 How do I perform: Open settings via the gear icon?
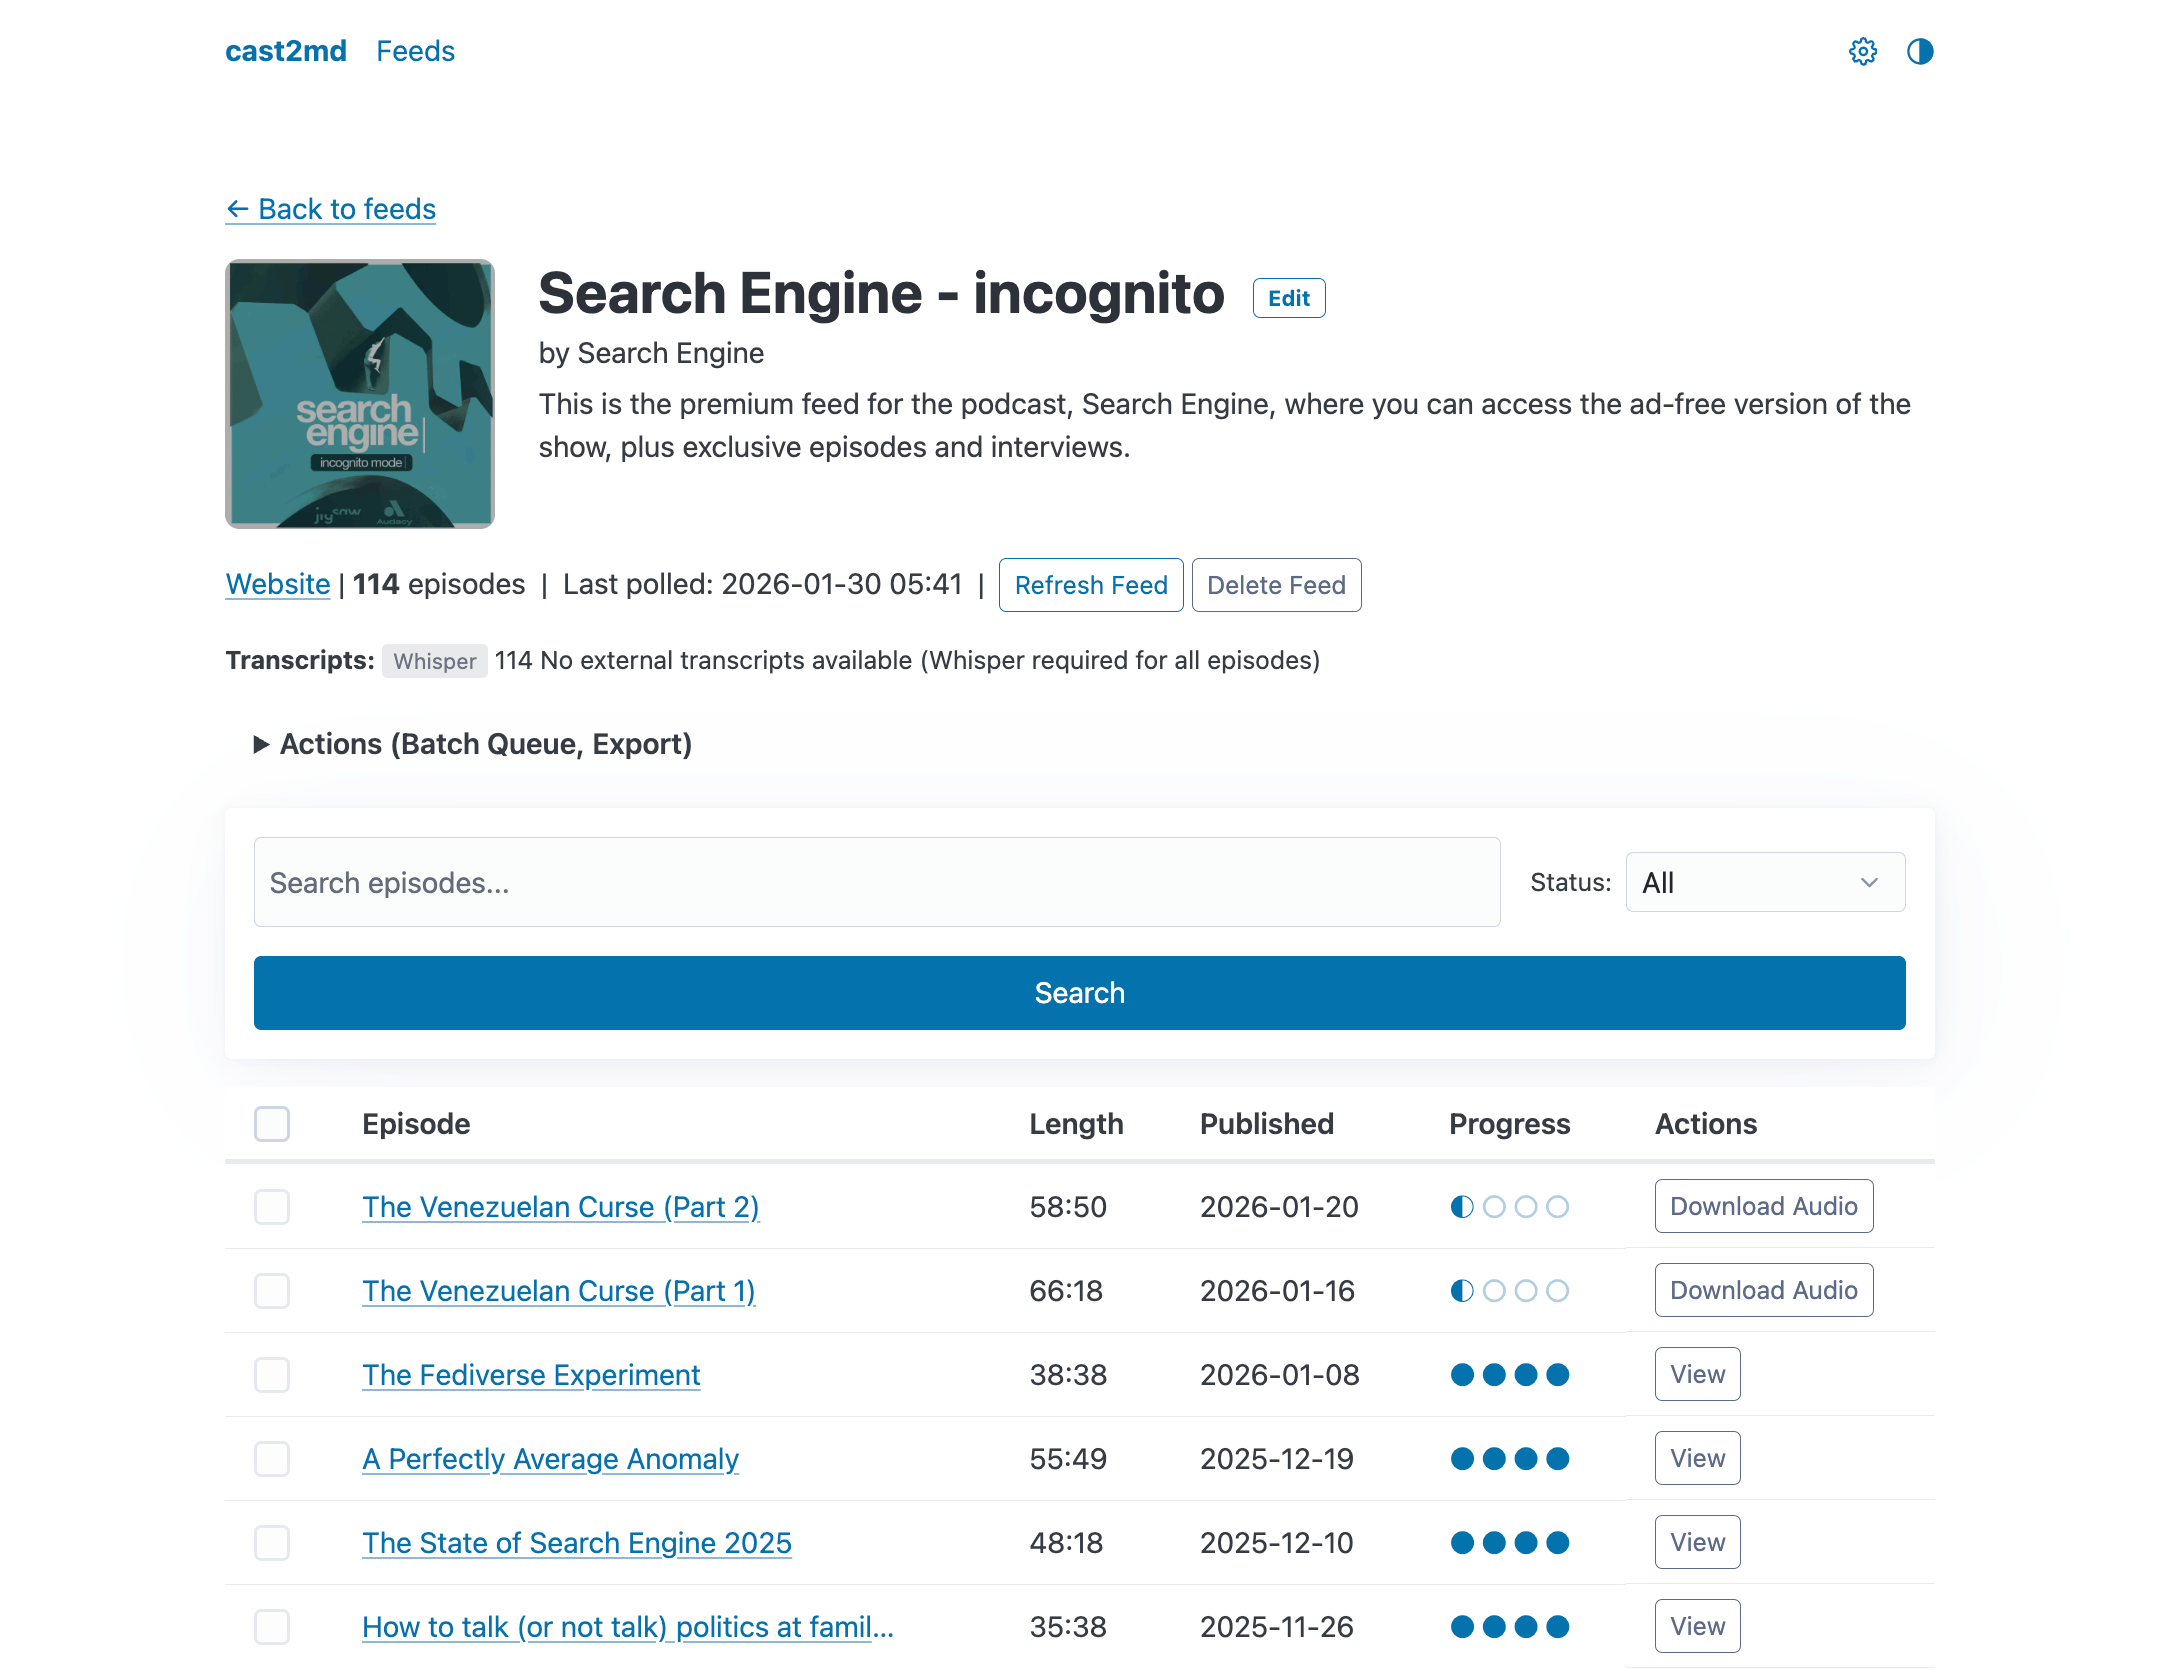[1862, 51]
